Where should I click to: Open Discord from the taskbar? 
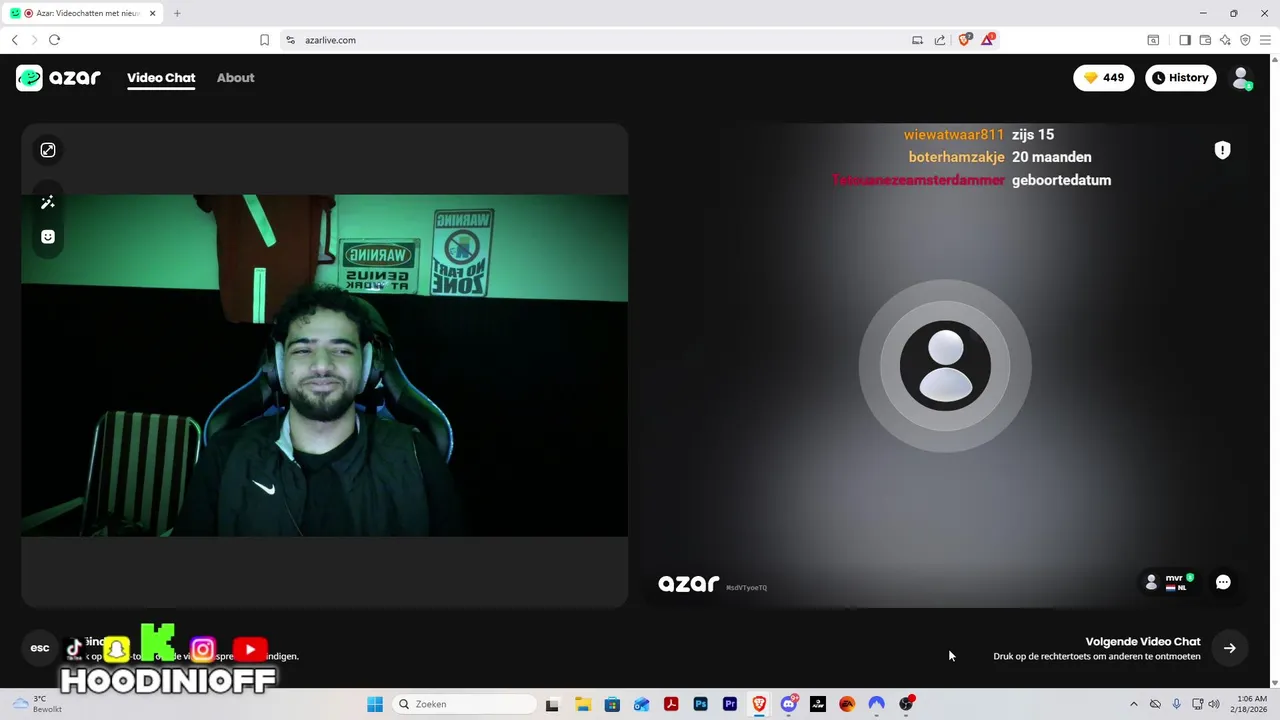pos(788,704)
